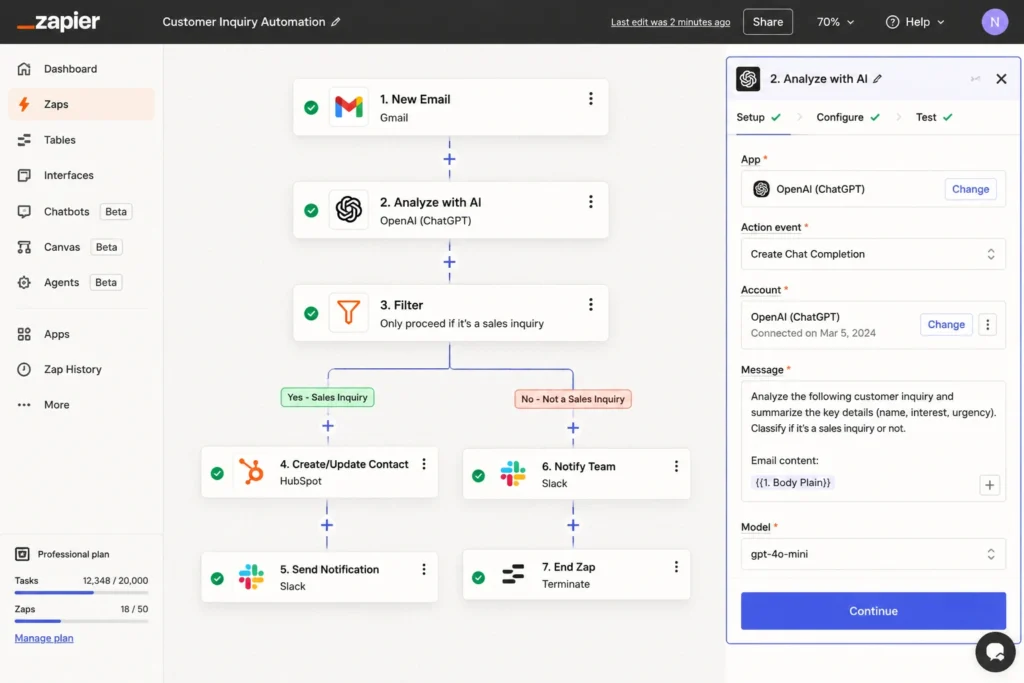Click the Gmail icon on step 1

tap(349, 106)
